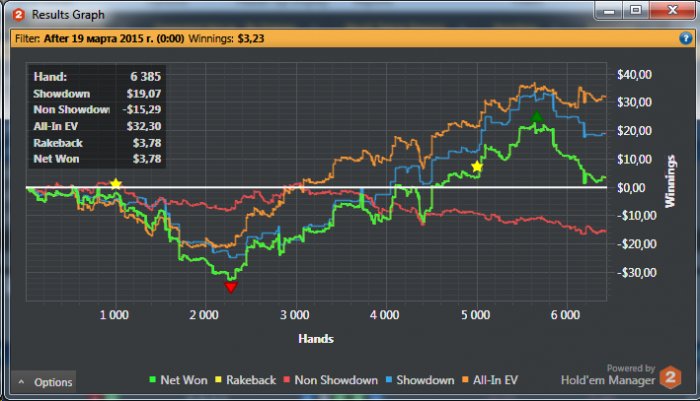Image resolution: width=700 pixels, height=401 pixels.
Task: Minimize the Results Graph window
Action: [x=609, y=11]
